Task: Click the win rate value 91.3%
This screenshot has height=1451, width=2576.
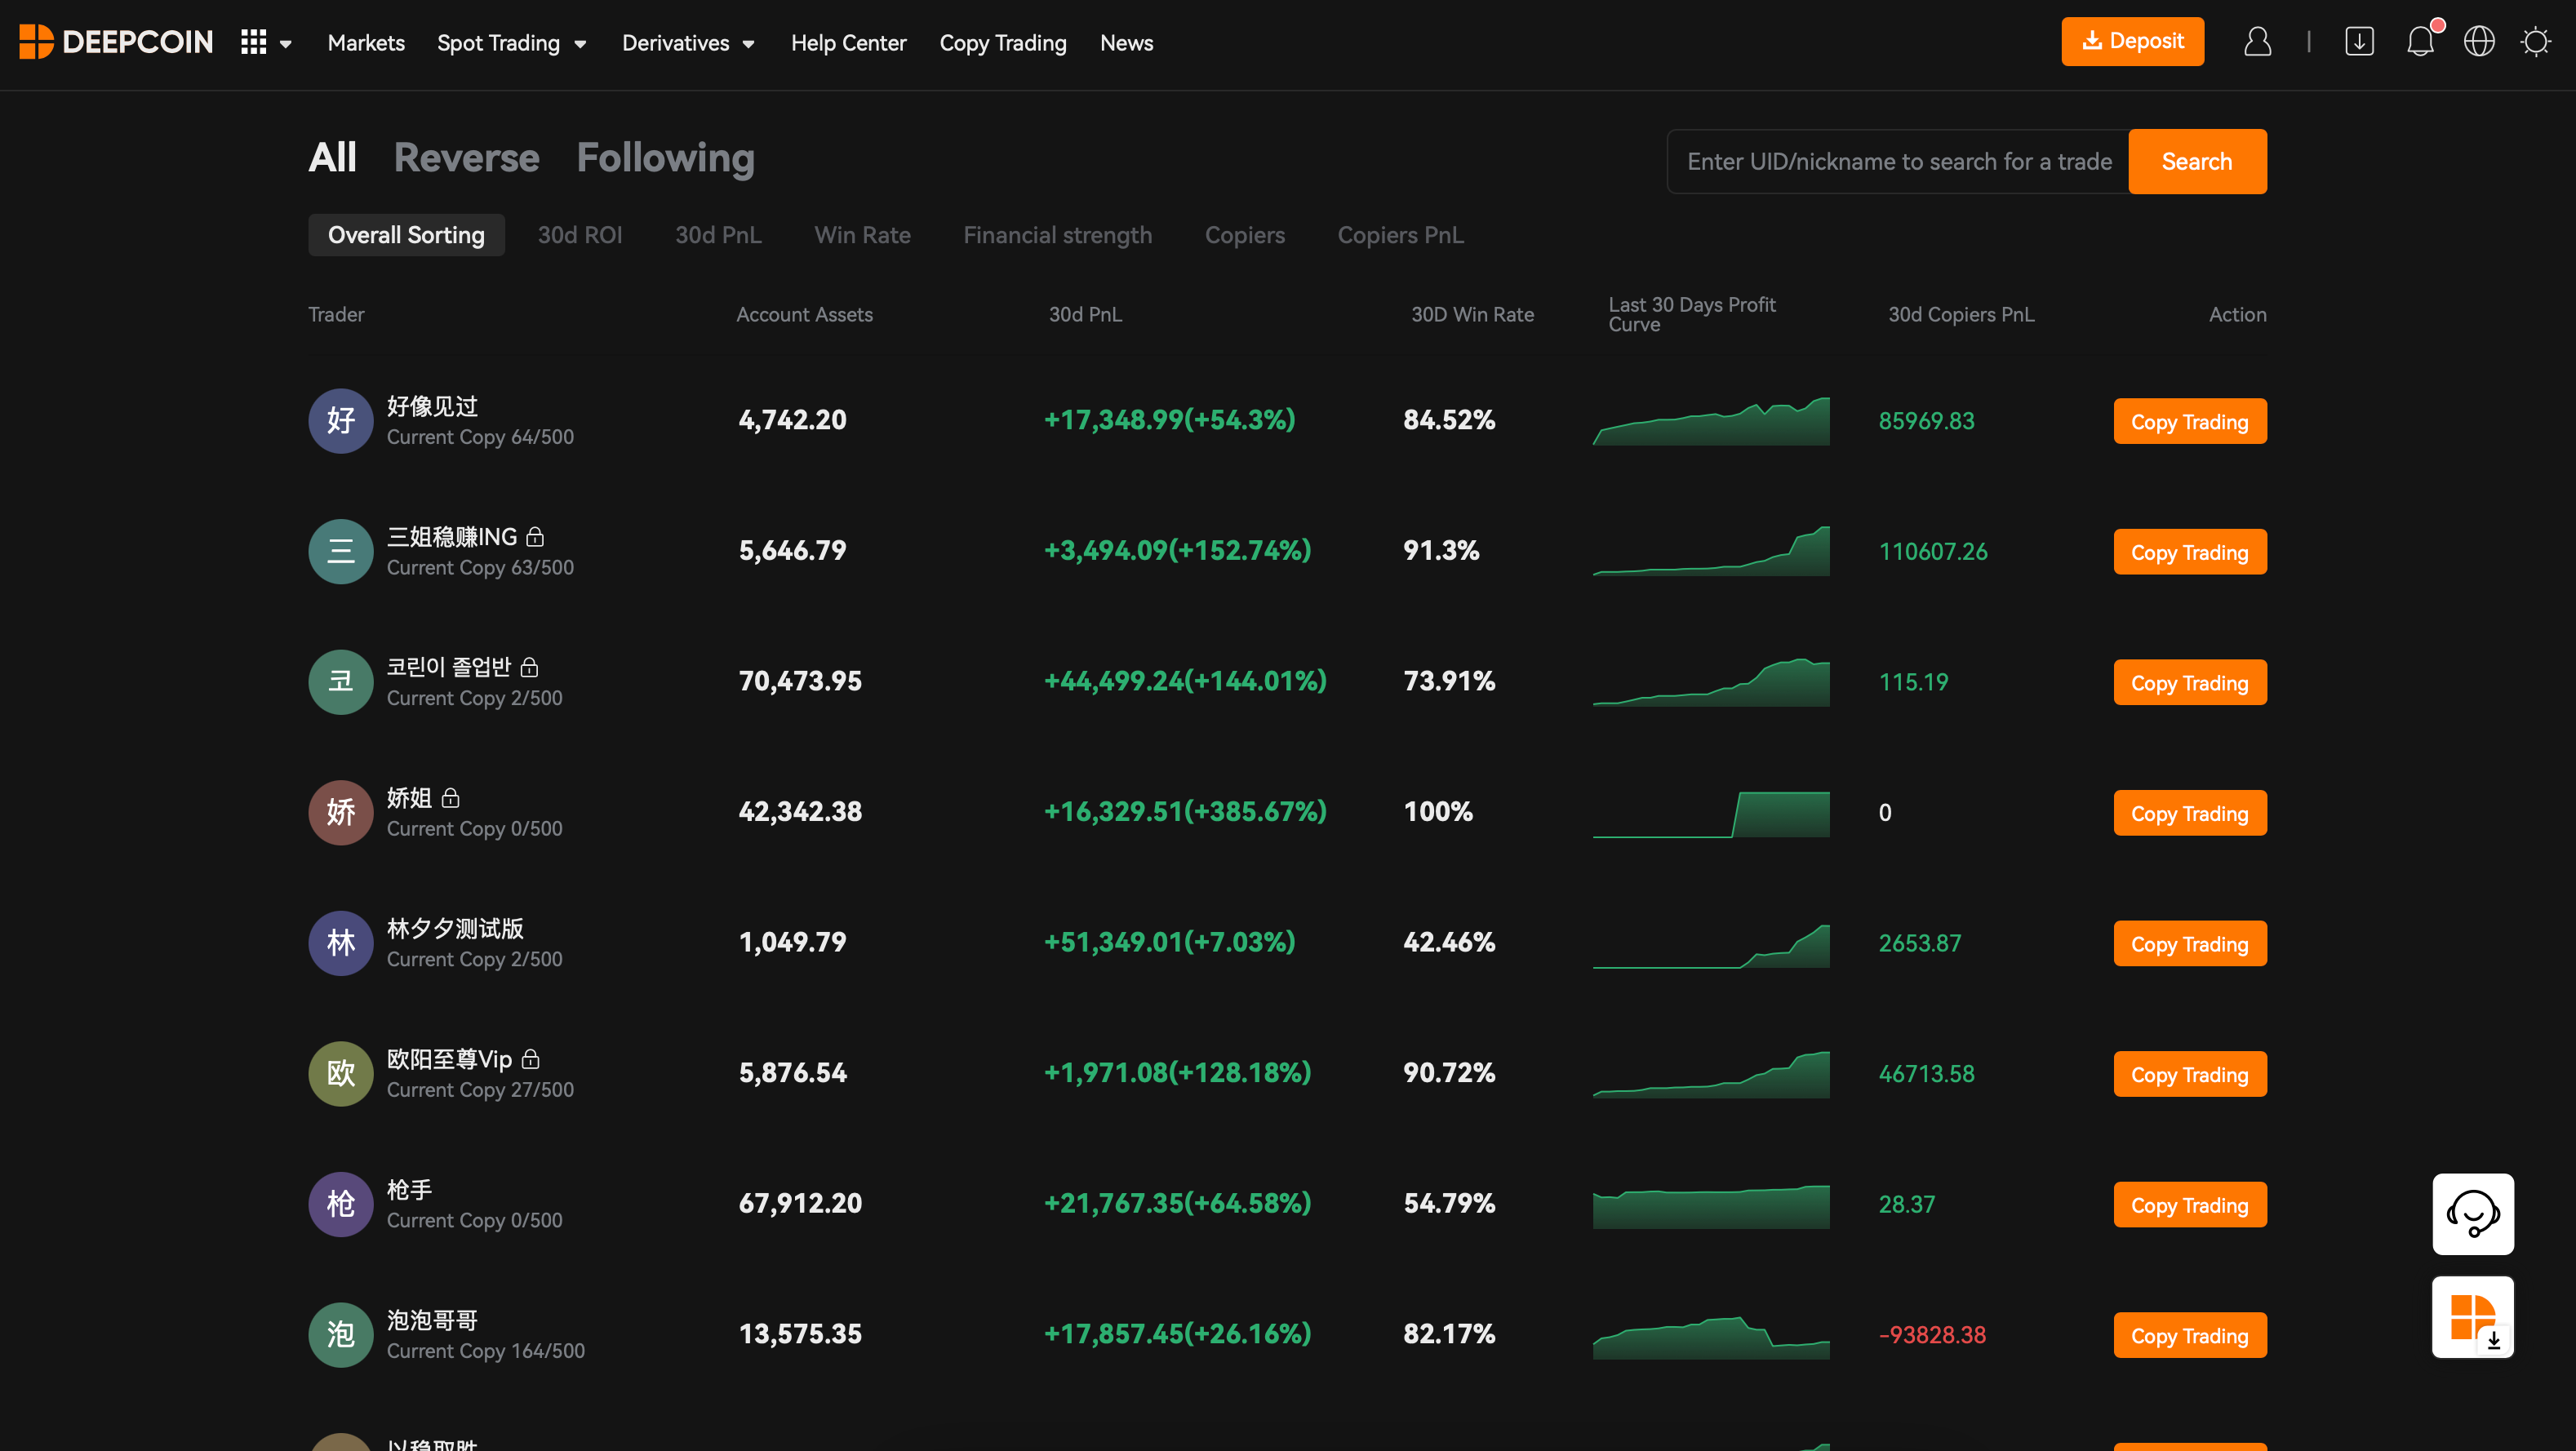Action: (x=1441, y=550)
